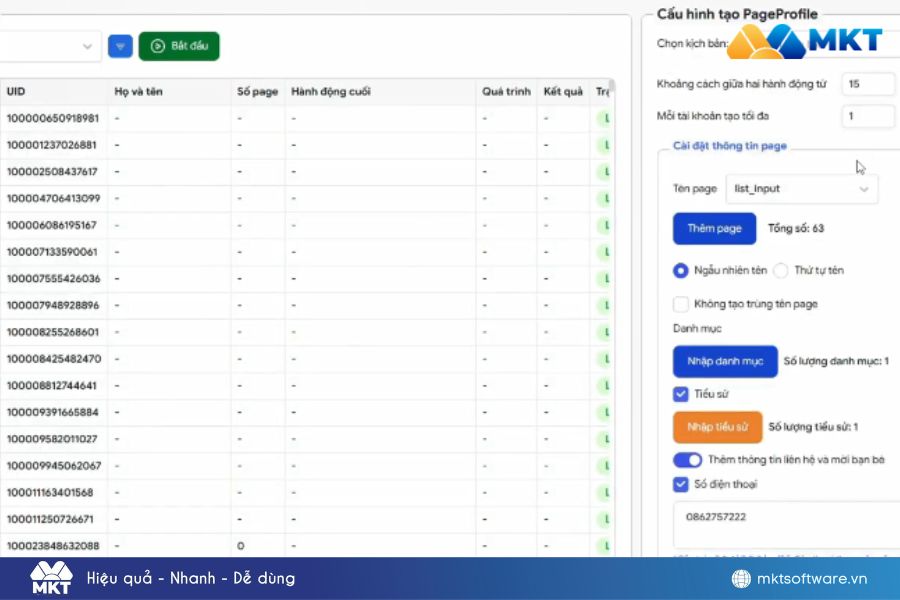Uncheck the Tiểu sử checkbox
The height and width of the screenshot is (600, 900).
pos(681,394)
